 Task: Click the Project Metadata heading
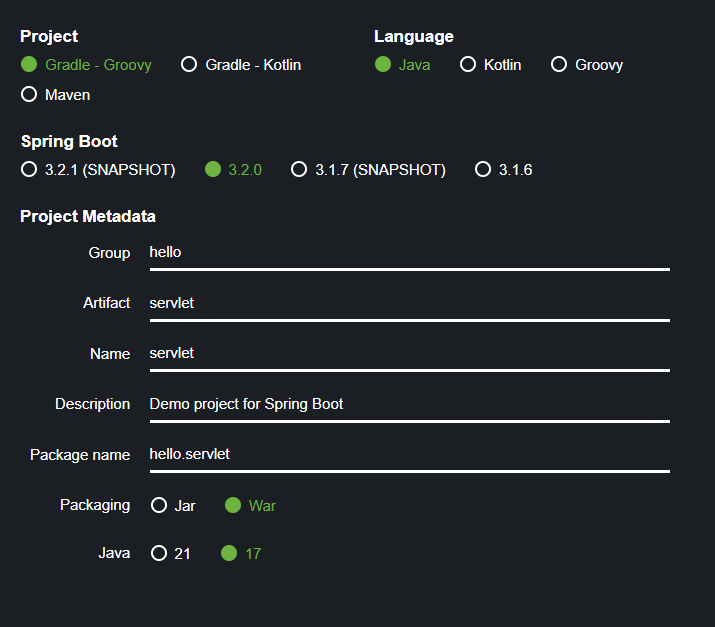point(88,217)
